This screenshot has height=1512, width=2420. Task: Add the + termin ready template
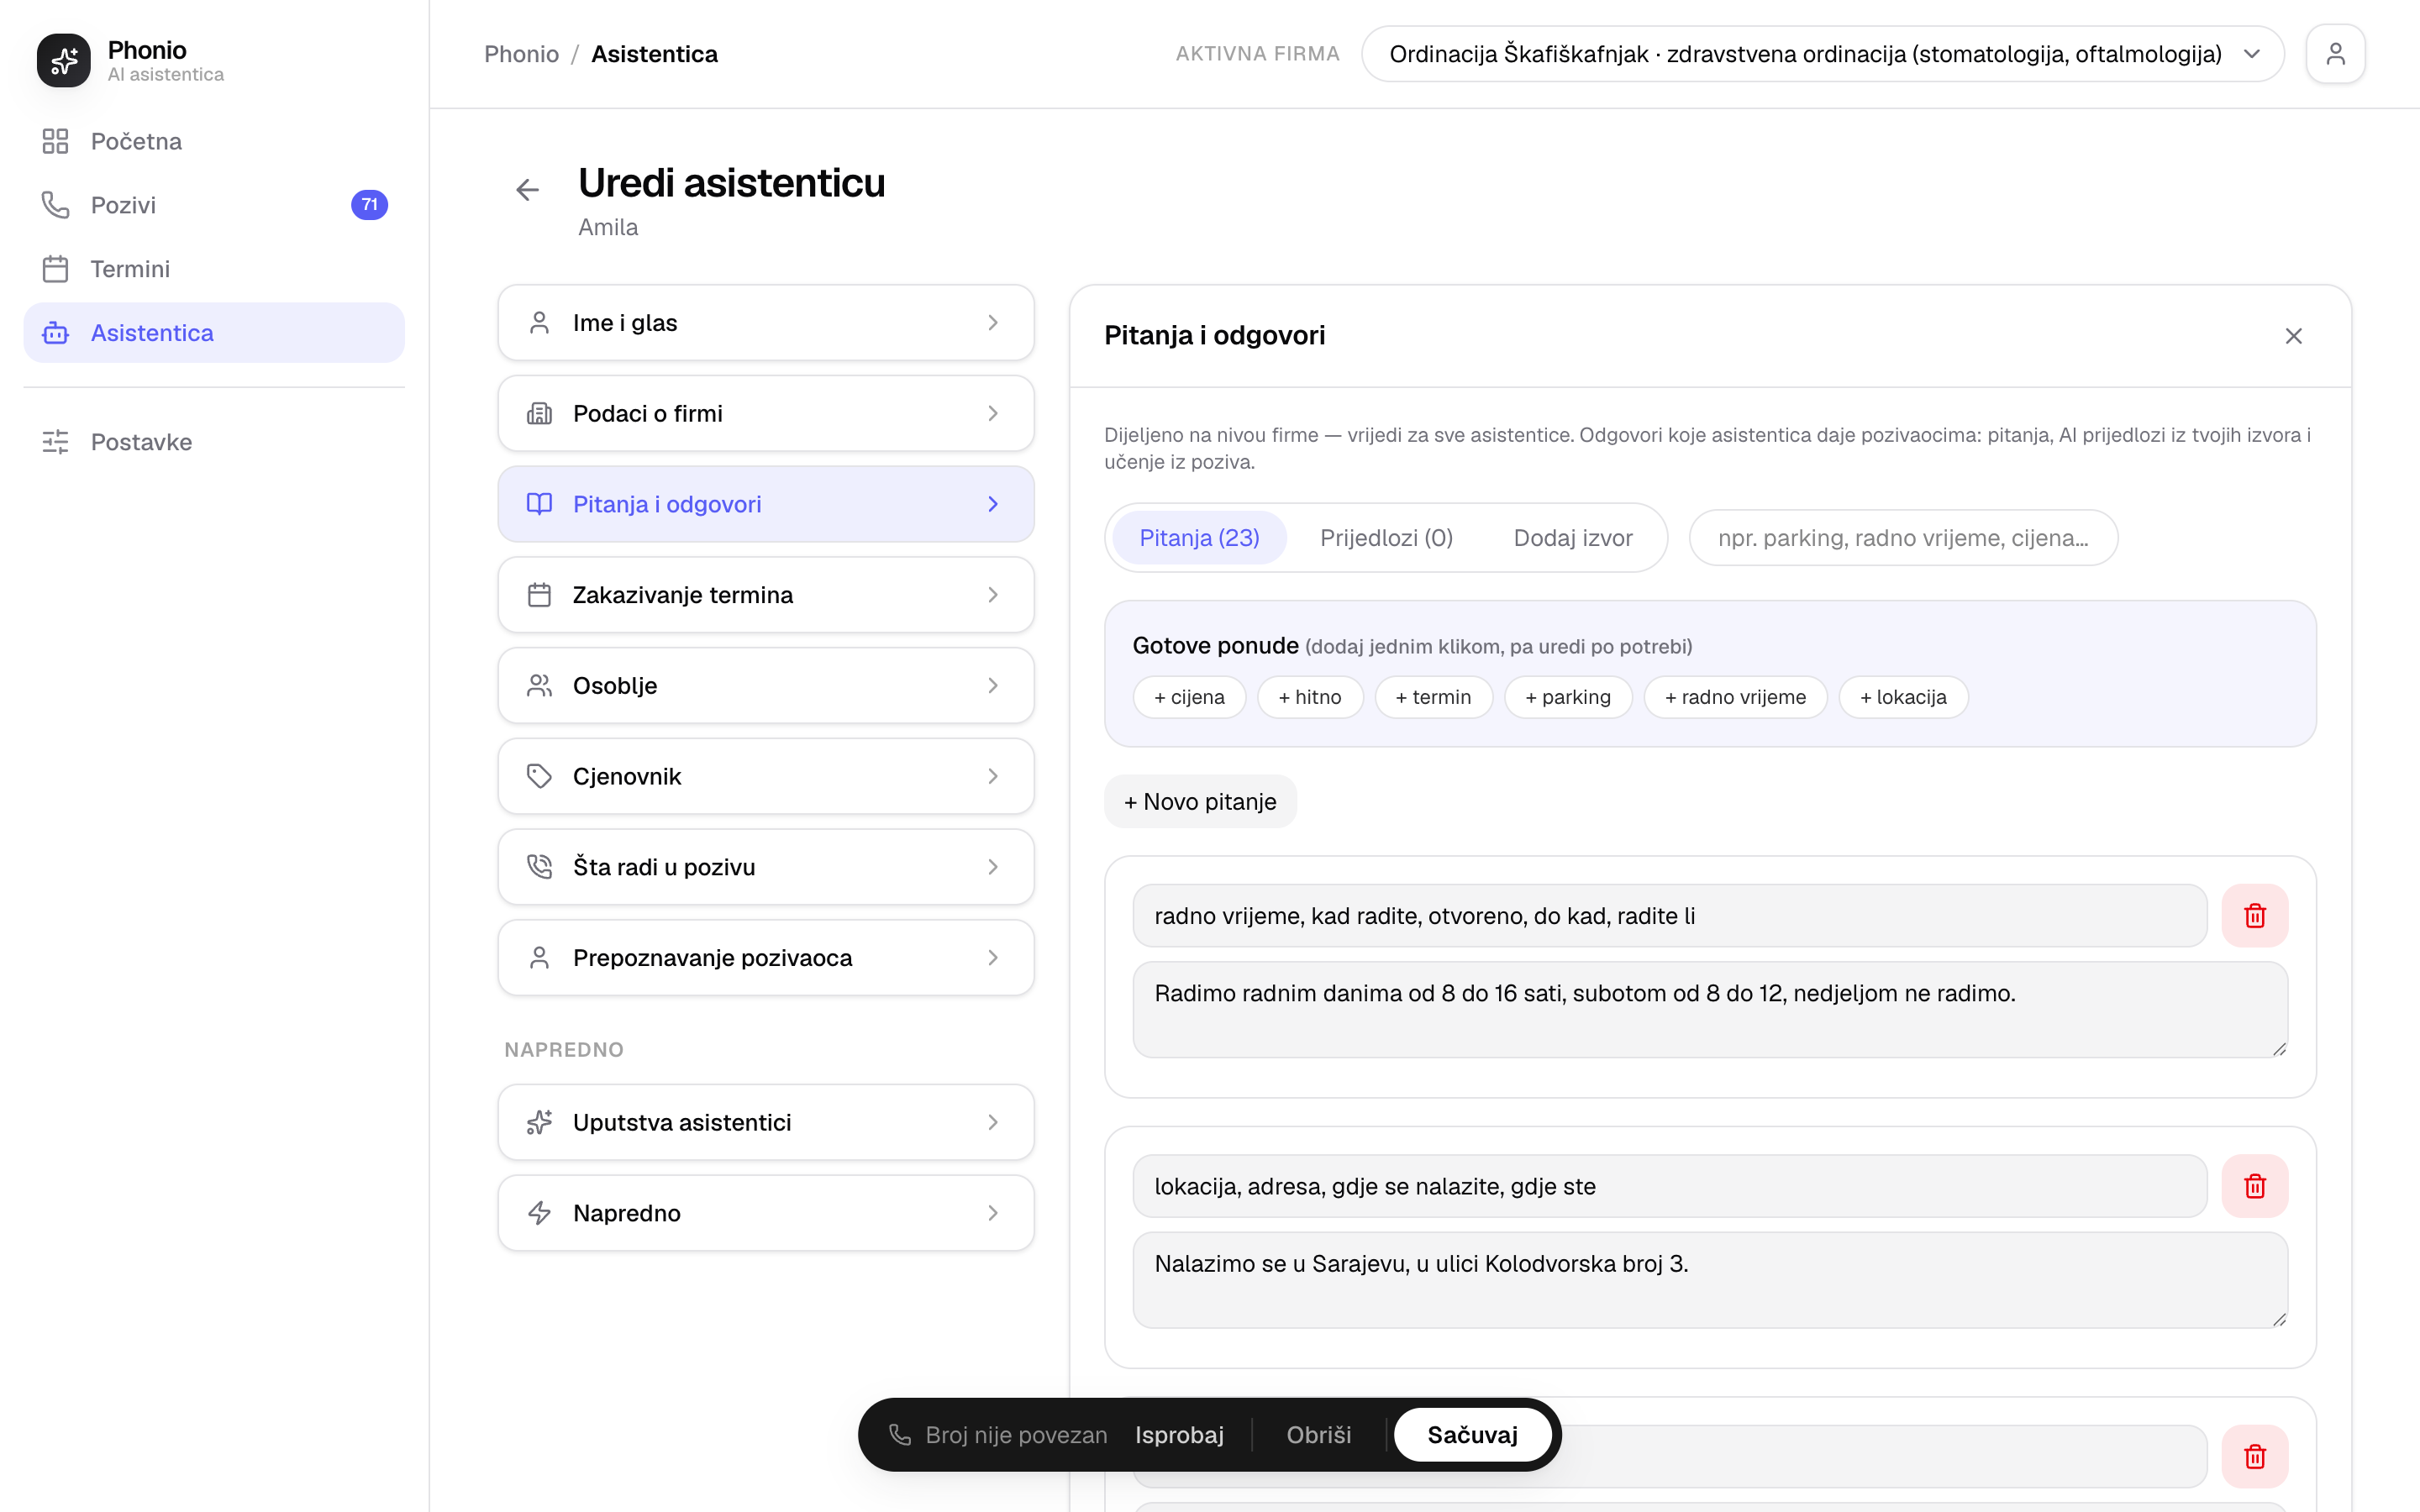point(1433,697)
